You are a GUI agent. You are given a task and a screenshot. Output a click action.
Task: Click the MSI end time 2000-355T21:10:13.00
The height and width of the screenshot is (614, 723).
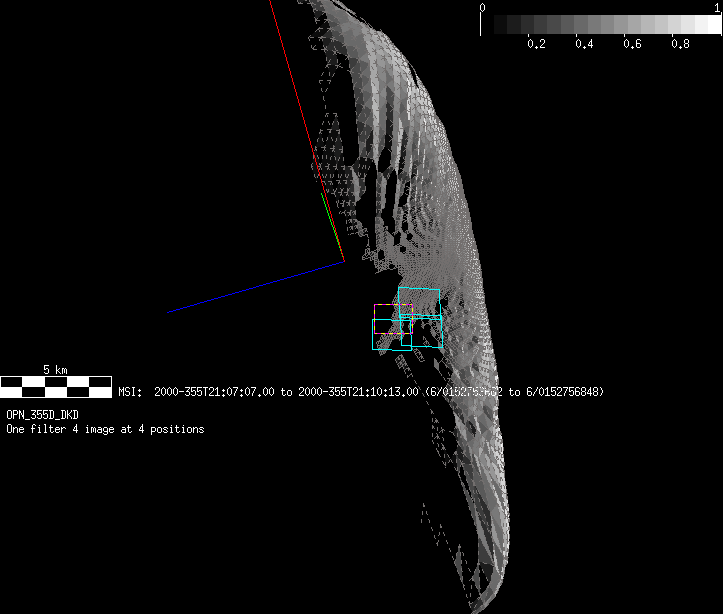click(358, 392)
